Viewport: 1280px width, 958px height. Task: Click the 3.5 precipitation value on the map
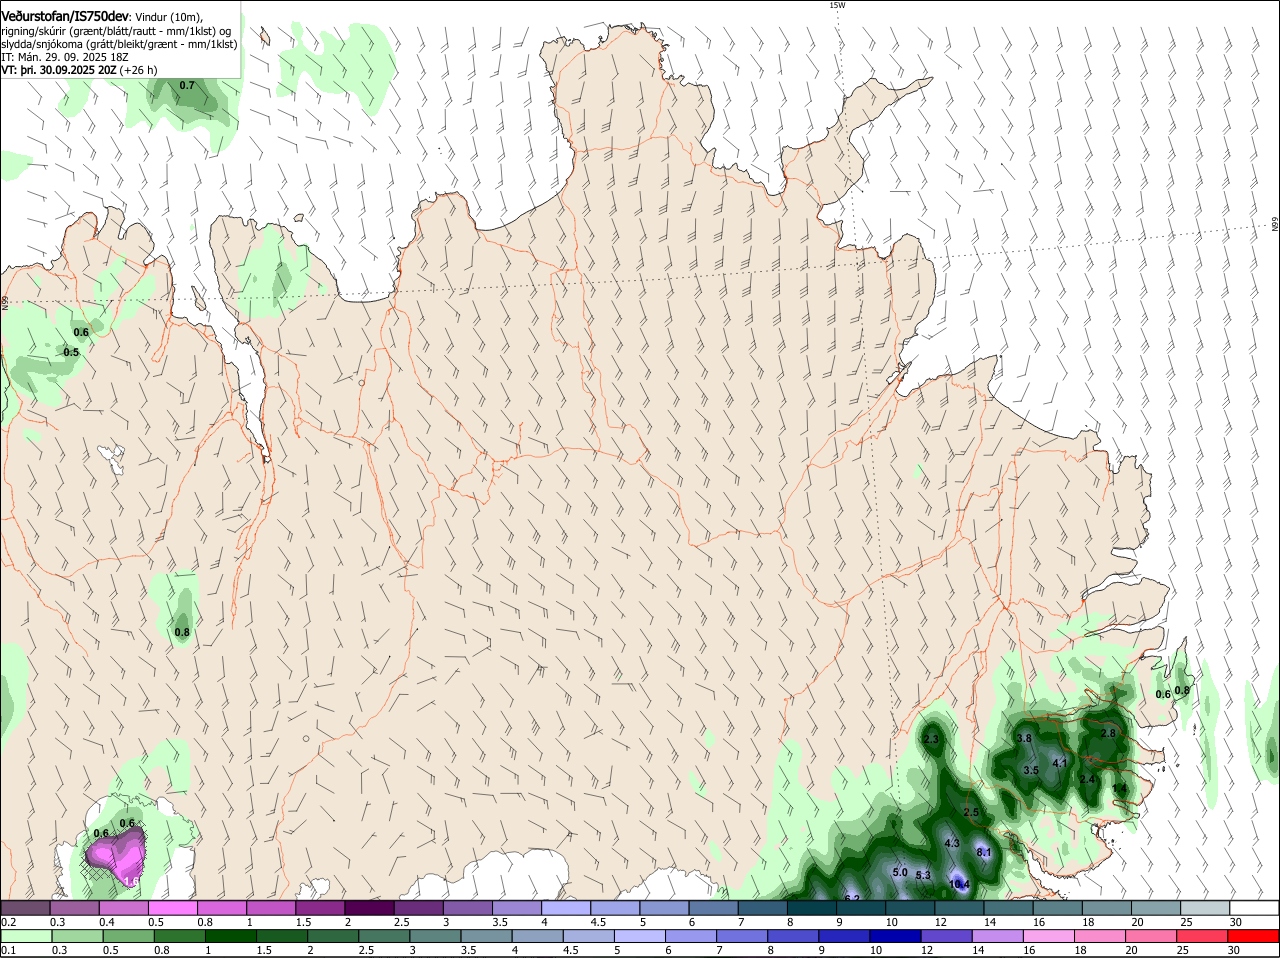coord(1031,770)
